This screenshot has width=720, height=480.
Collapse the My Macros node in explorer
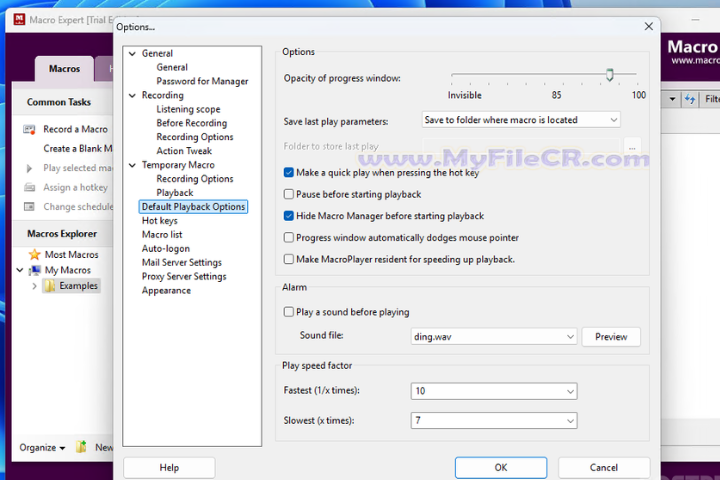(x=20, y=270)
